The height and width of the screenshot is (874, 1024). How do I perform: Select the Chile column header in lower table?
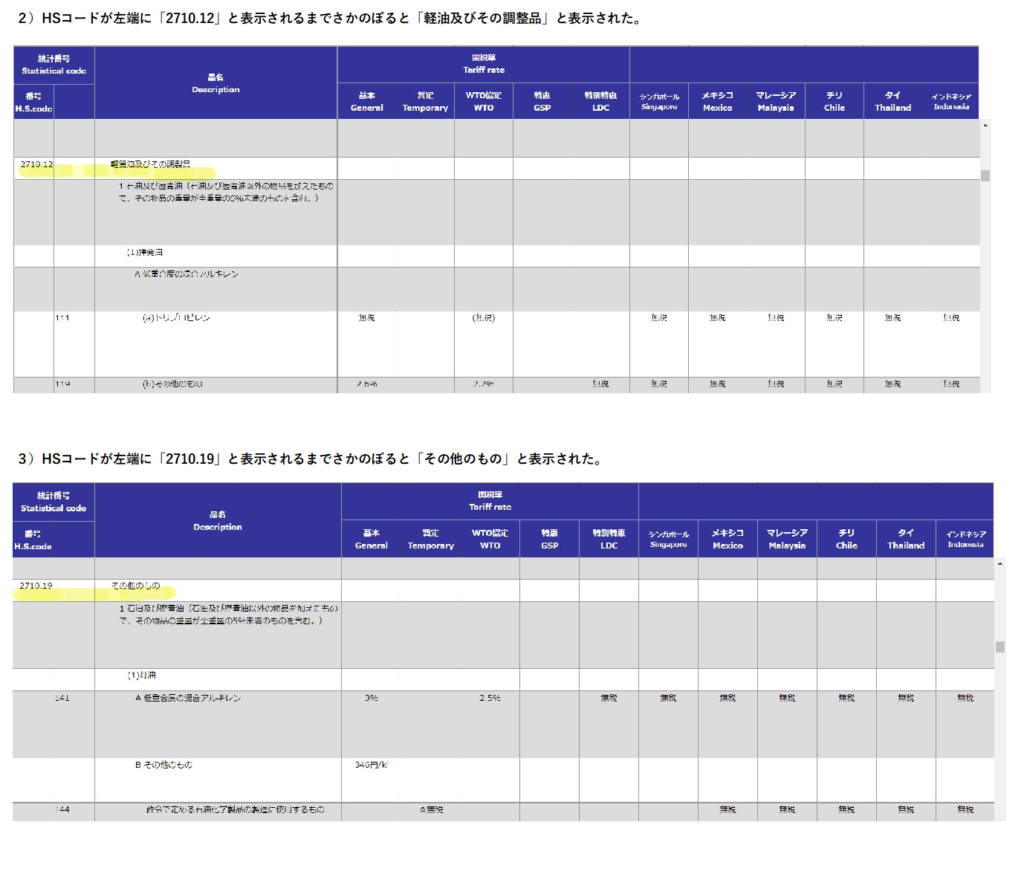pos(846,540)
